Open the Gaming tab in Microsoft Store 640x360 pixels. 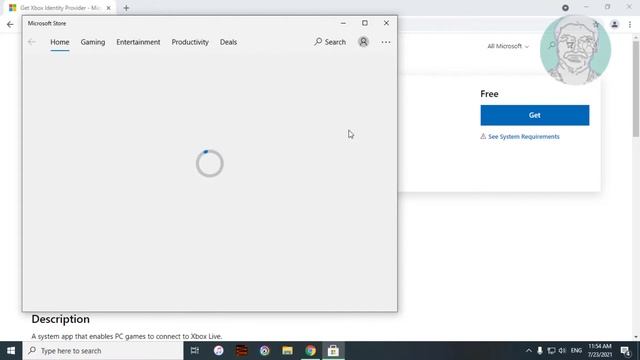tap(93, 42)
